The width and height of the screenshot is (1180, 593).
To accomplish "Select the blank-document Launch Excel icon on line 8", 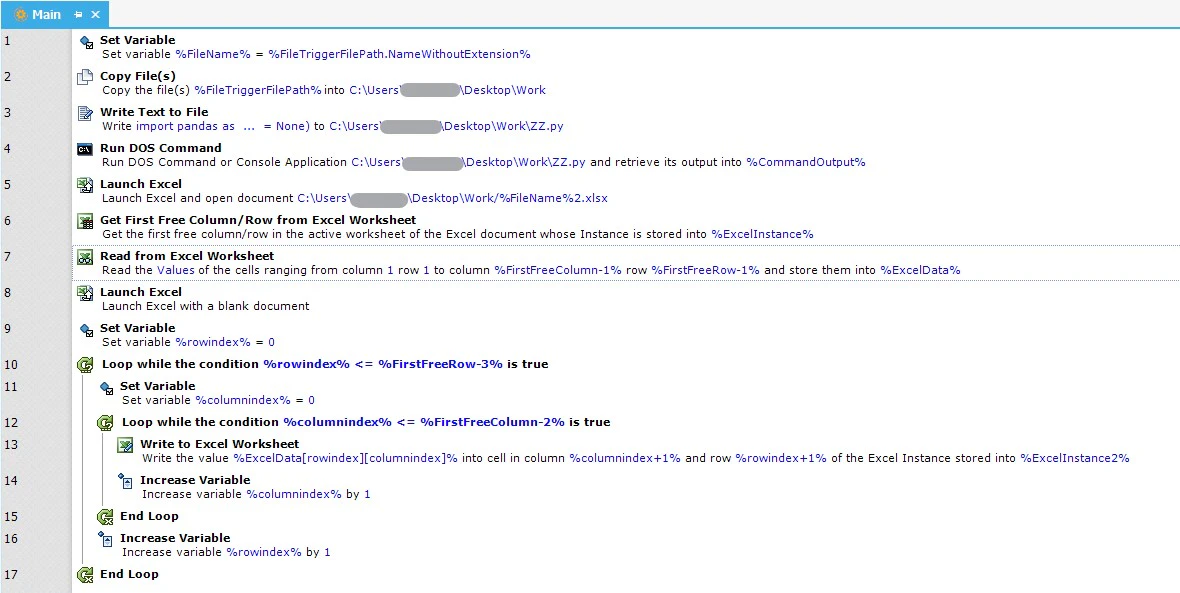I will pyautogui.click(x=85, y=293).
